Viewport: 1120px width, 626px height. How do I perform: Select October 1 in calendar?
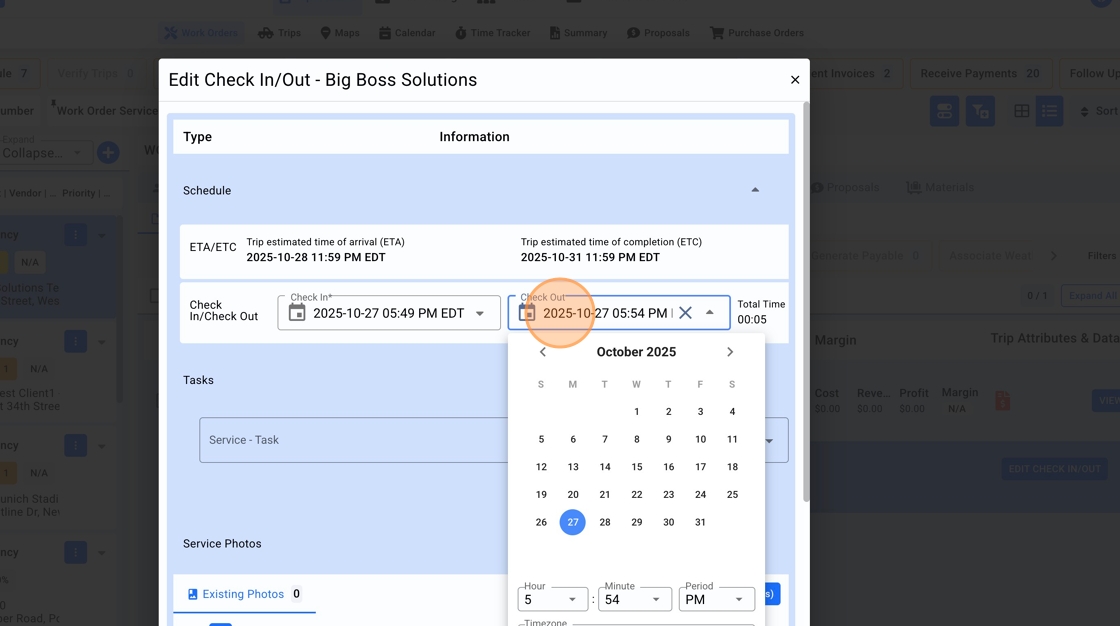tap(636, 412)
